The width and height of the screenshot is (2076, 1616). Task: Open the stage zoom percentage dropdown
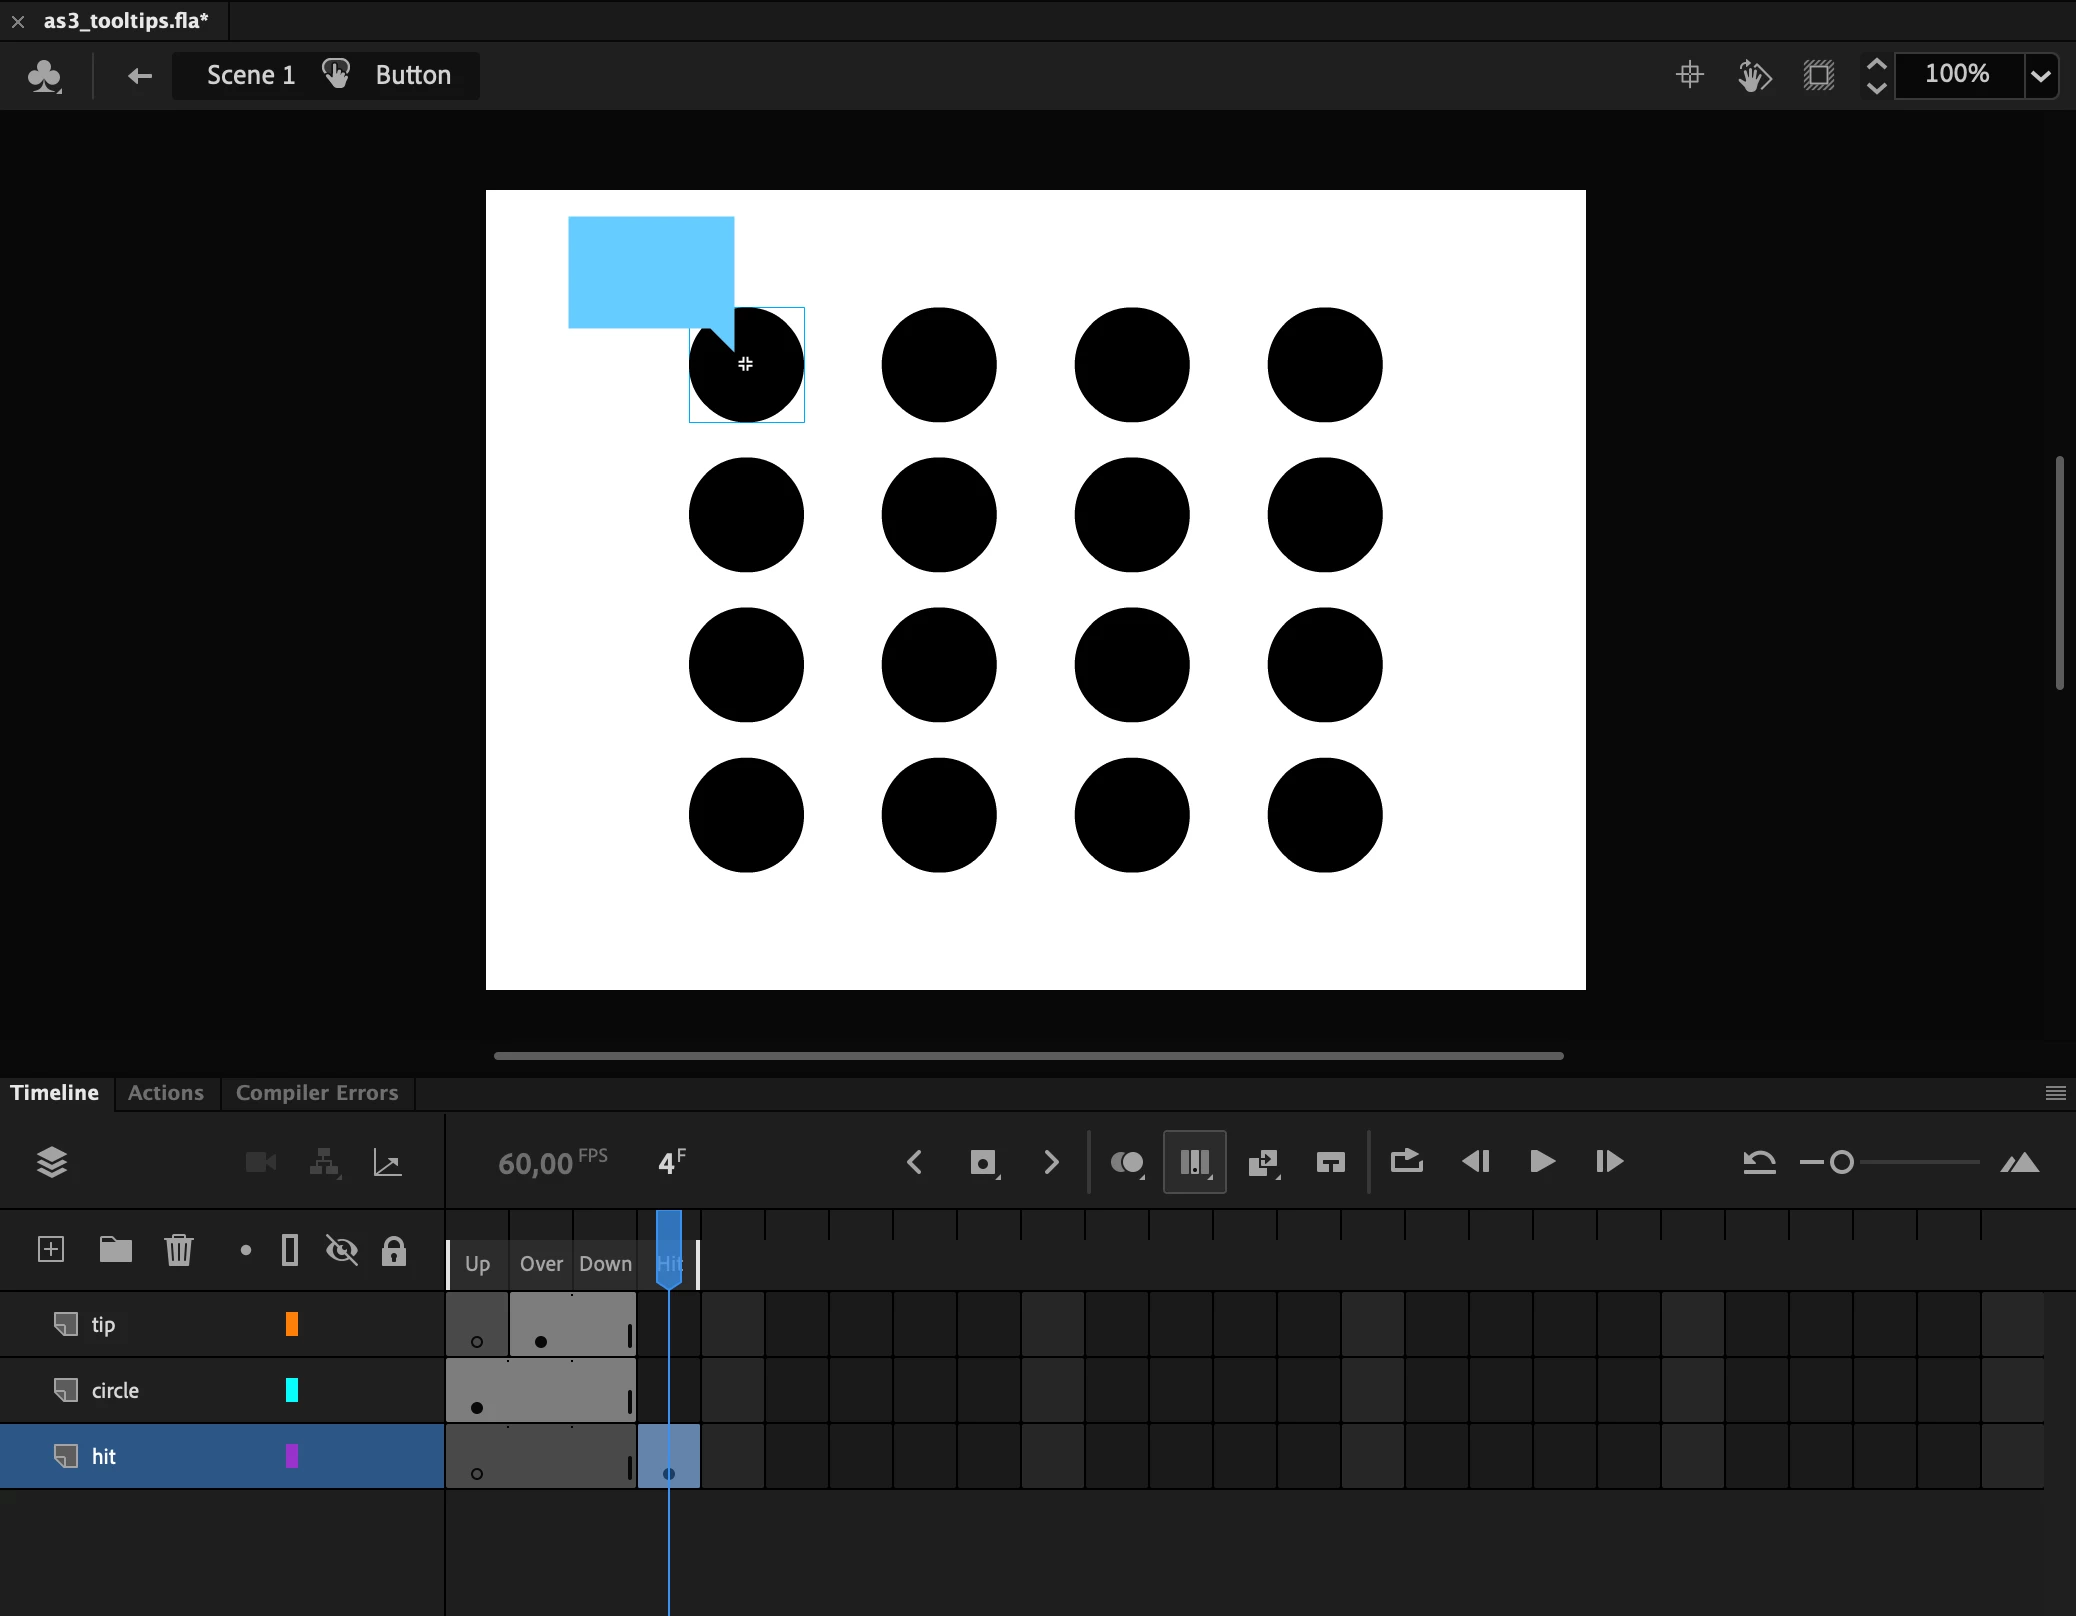coord(2041,75)
